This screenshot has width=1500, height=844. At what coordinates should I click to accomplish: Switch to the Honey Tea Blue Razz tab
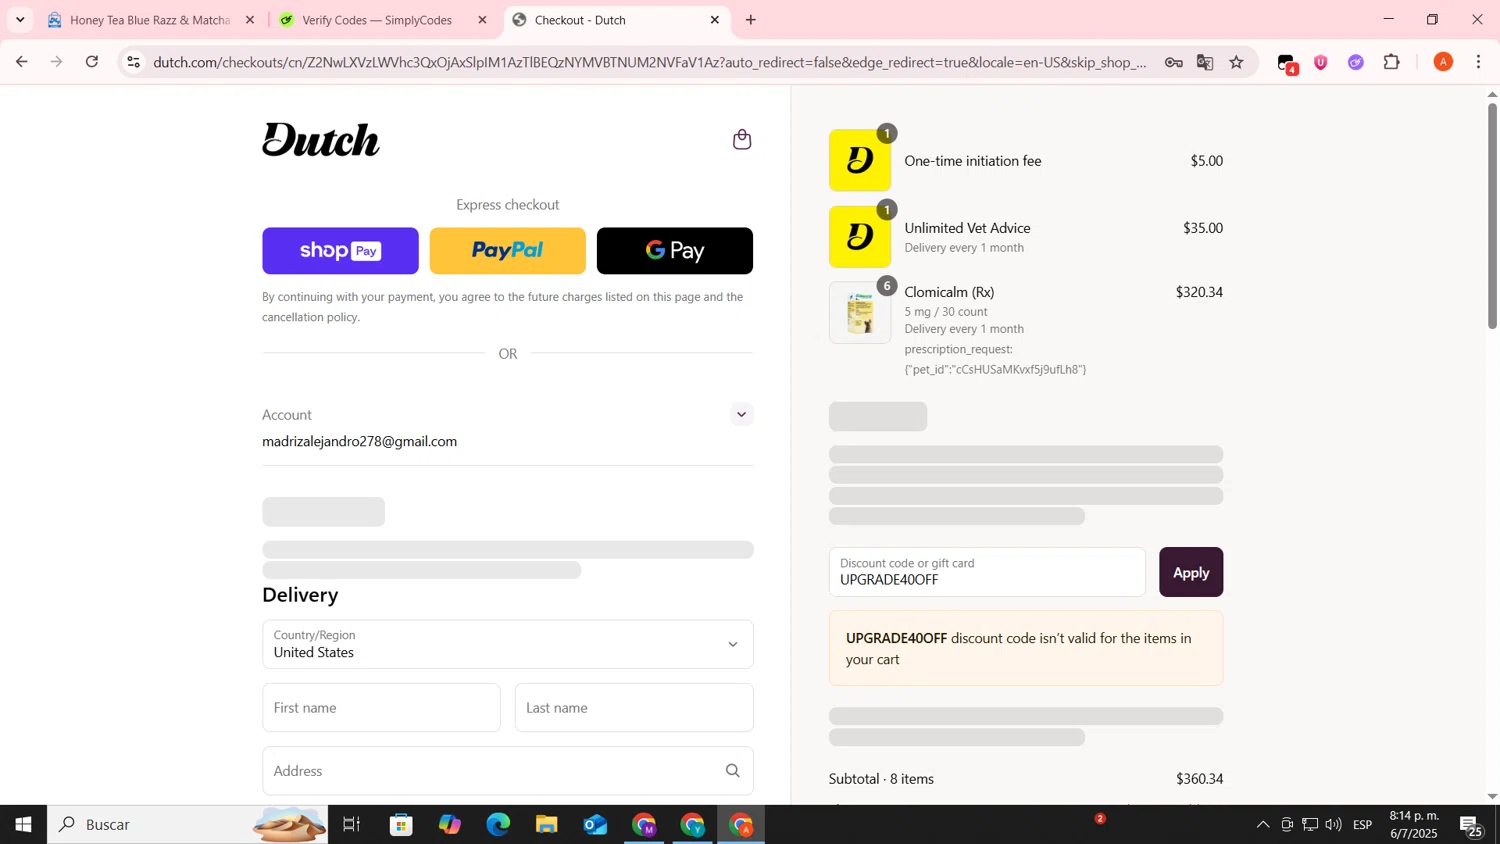point(150,20)
